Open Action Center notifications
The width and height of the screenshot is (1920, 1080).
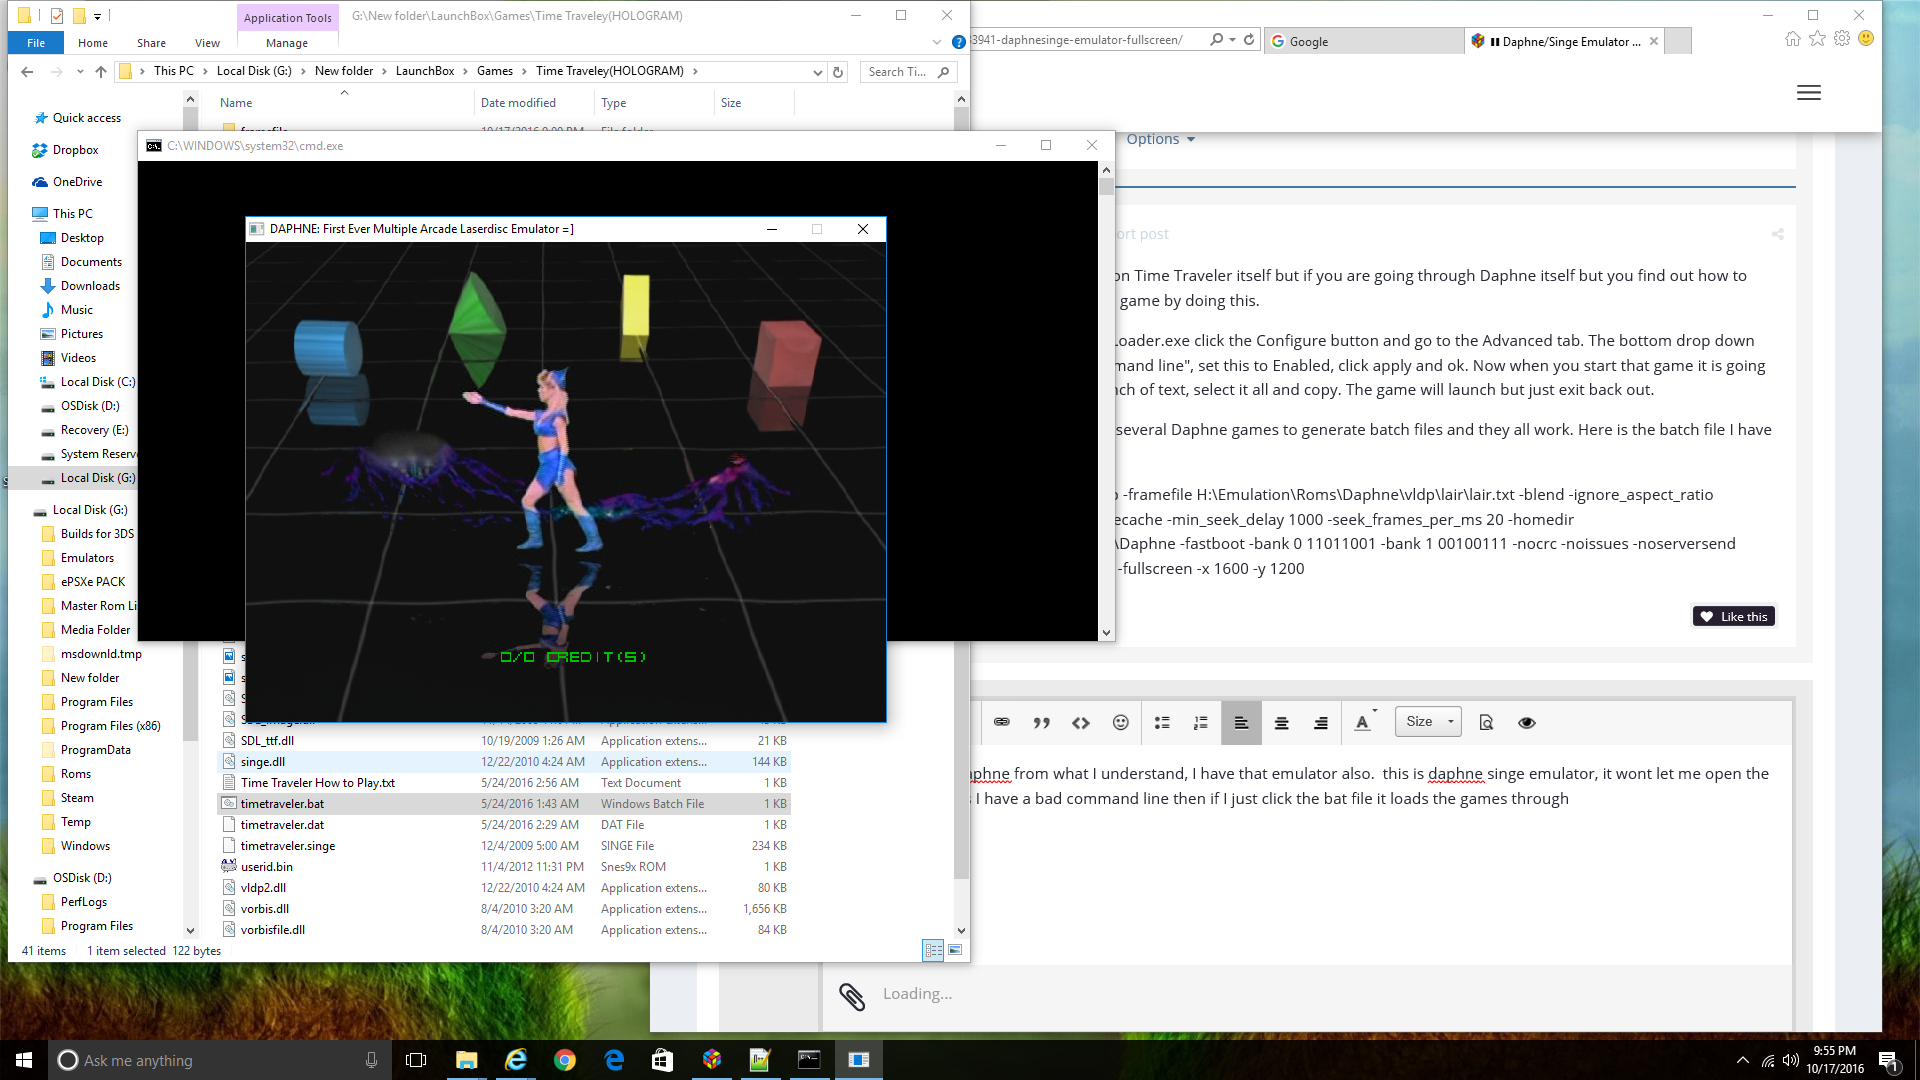(x=1889, y=1060)
